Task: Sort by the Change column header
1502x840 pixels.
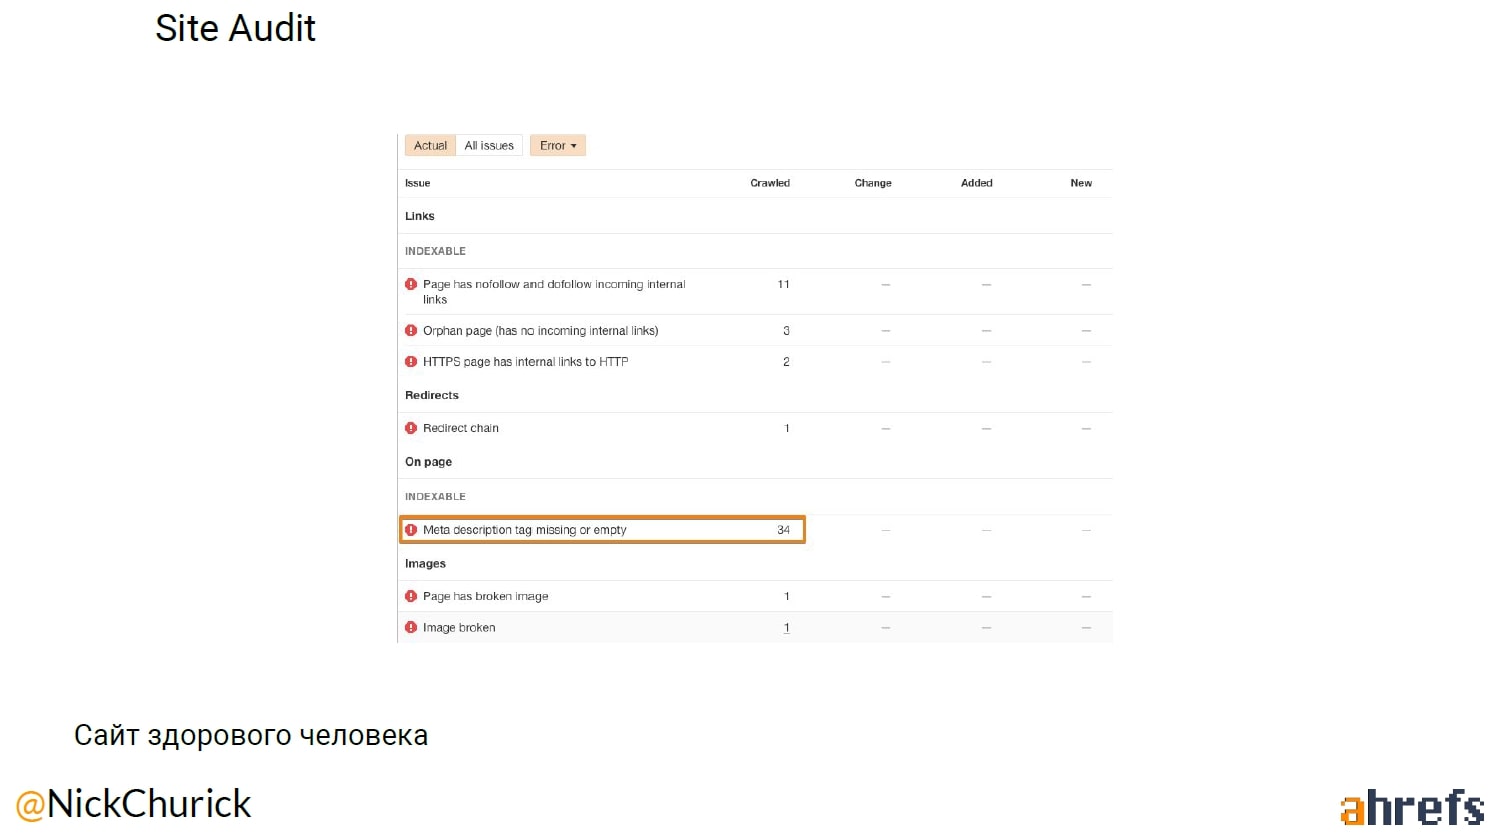Action: click(x=873, y=183)
